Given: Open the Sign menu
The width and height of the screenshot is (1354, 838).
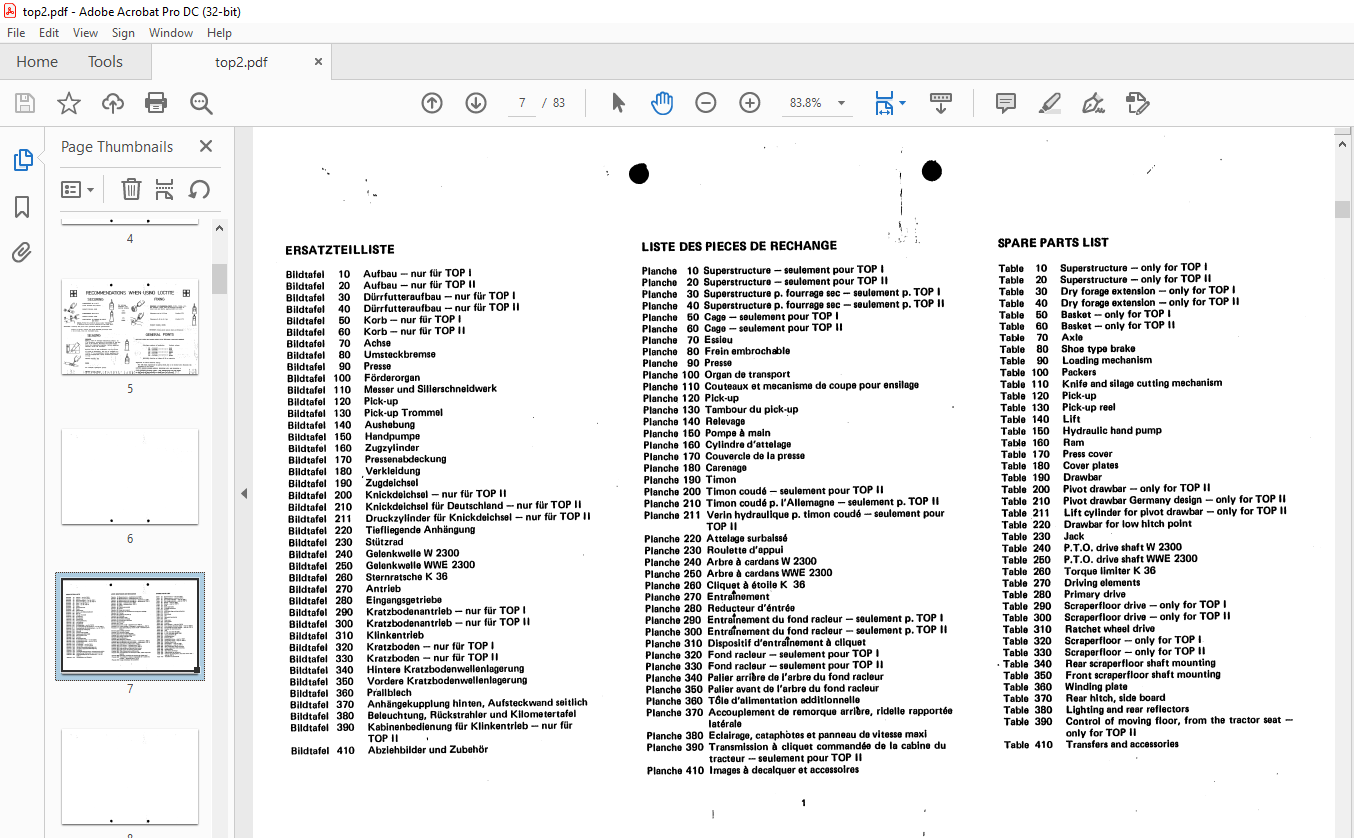Looking at the screenshot, I should pyautogui.click(x=123, y=33).
